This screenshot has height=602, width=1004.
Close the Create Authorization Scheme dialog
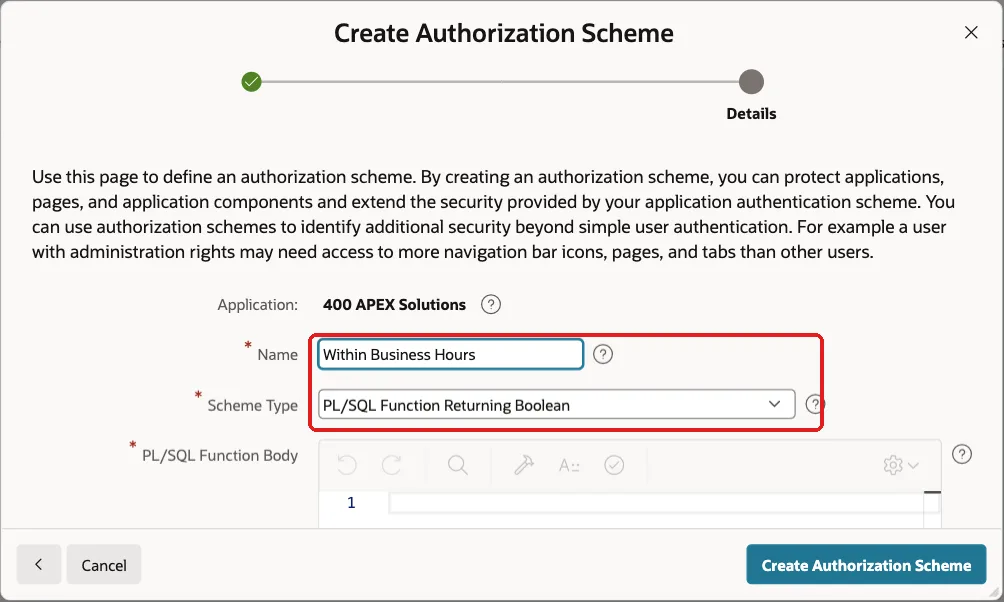pos(971,33)
